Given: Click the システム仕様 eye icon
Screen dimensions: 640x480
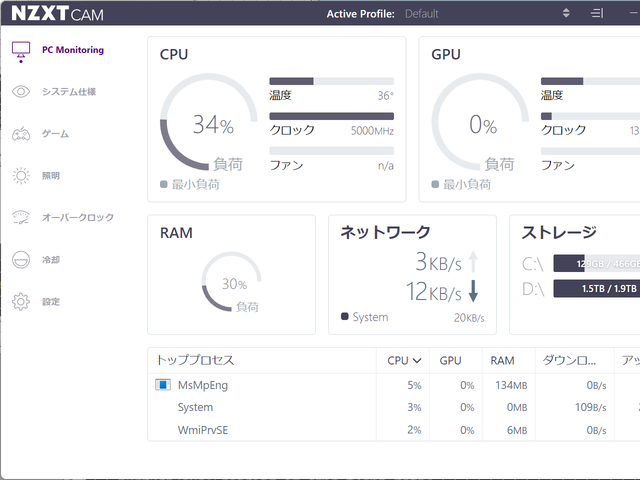Looking at the screenshot, I should point(21,92).
